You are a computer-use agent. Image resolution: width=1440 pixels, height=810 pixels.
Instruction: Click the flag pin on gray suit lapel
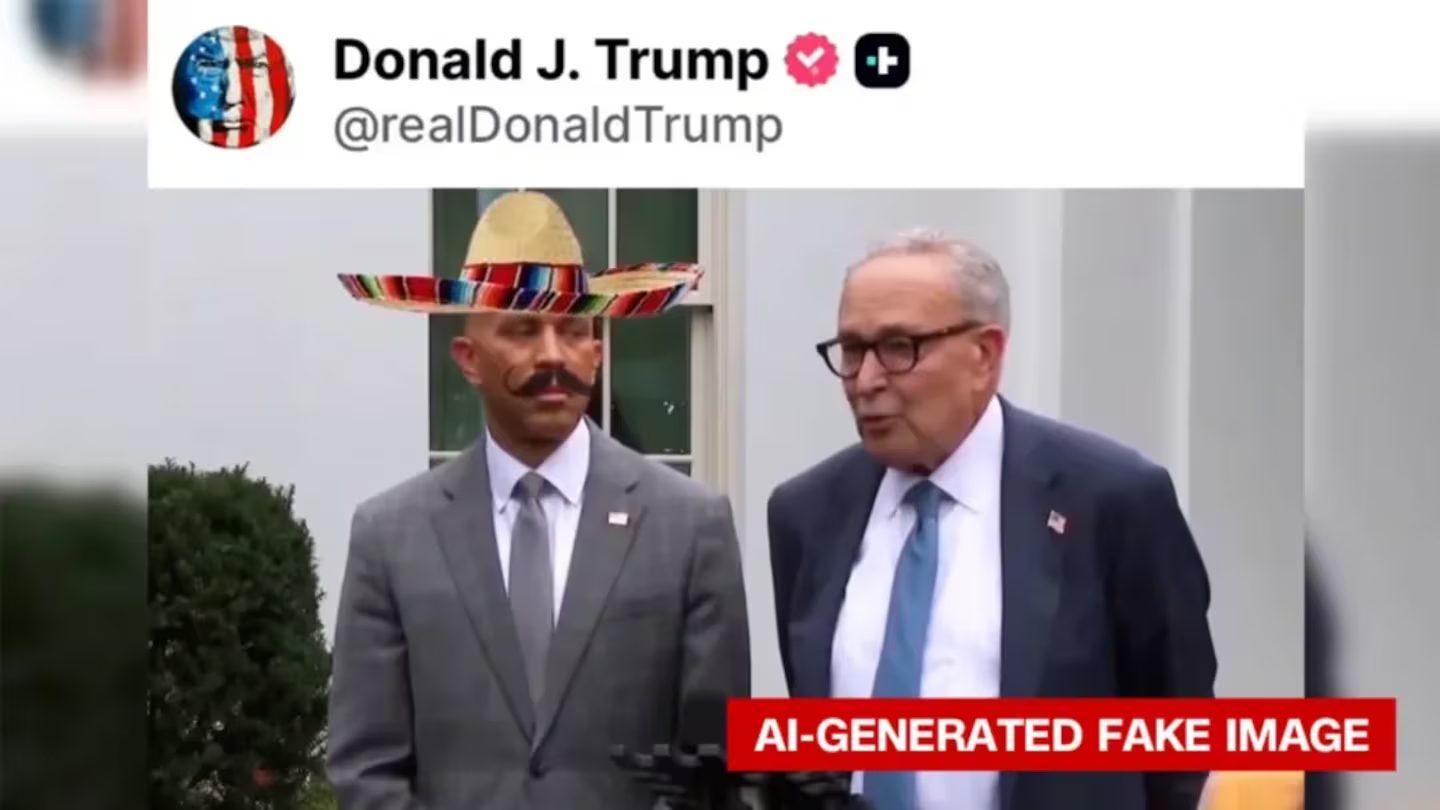point(618,518)
